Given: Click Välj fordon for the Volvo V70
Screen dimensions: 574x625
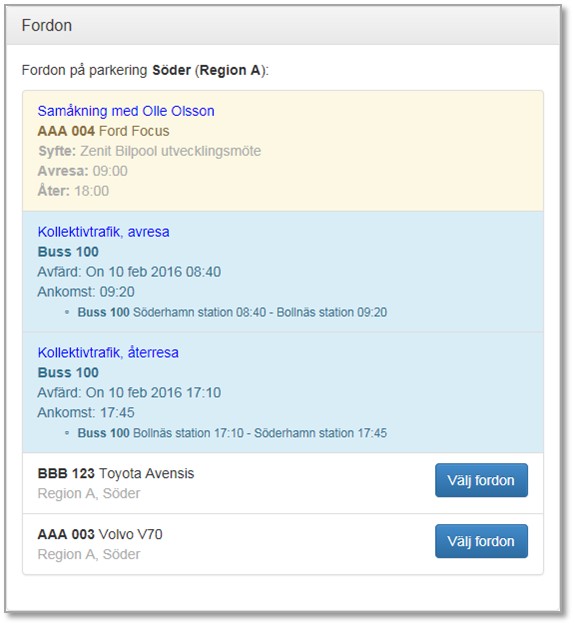Looking at the screenshot, I should point(481,541).
